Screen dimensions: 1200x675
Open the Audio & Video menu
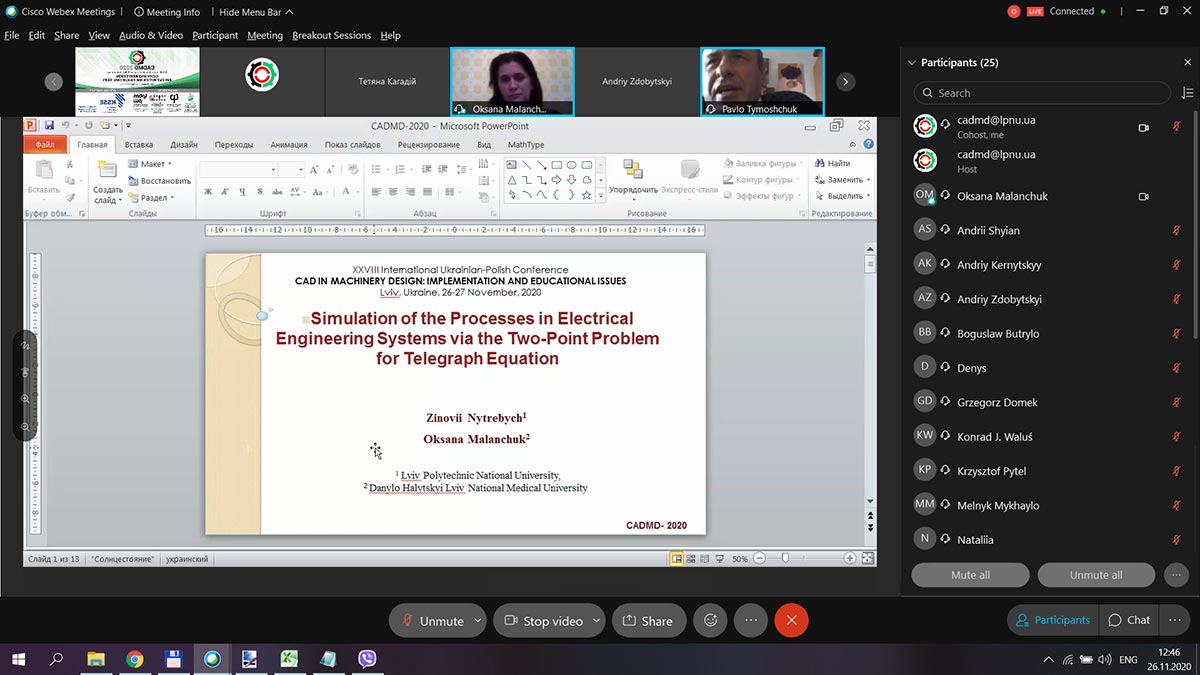(151, 35)
